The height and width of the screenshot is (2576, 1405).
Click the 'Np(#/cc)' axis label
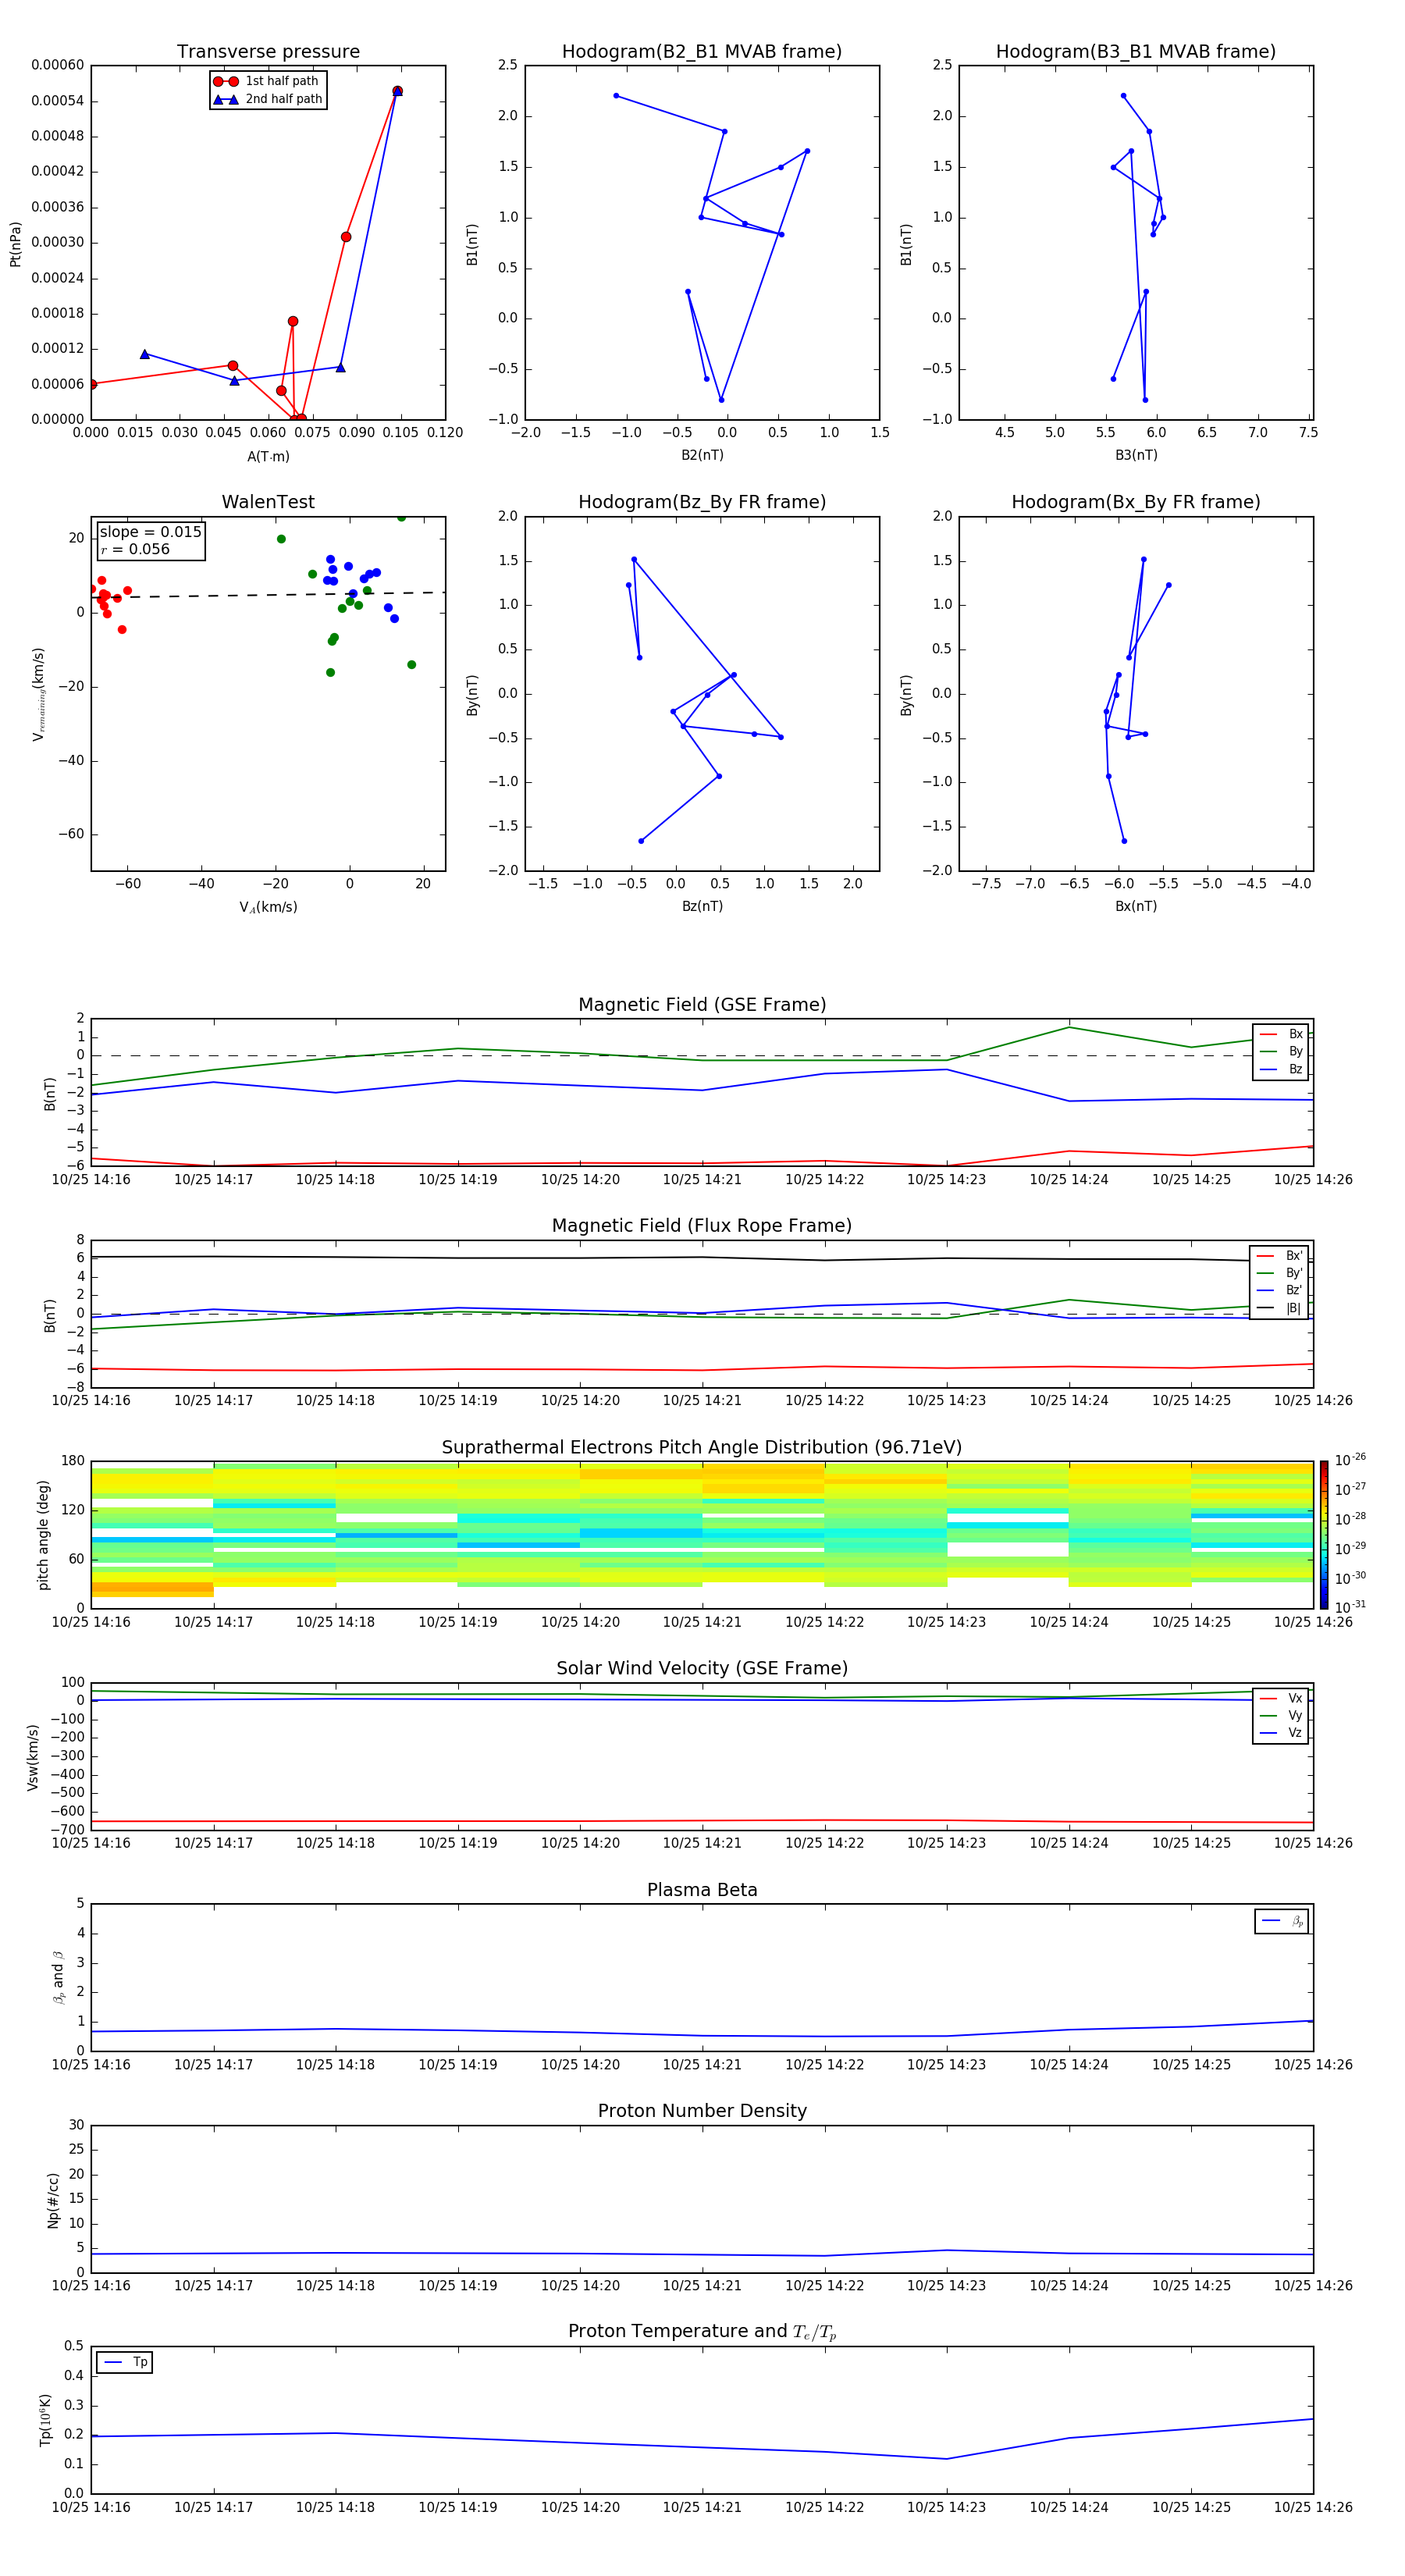(x=53, y=2199)
